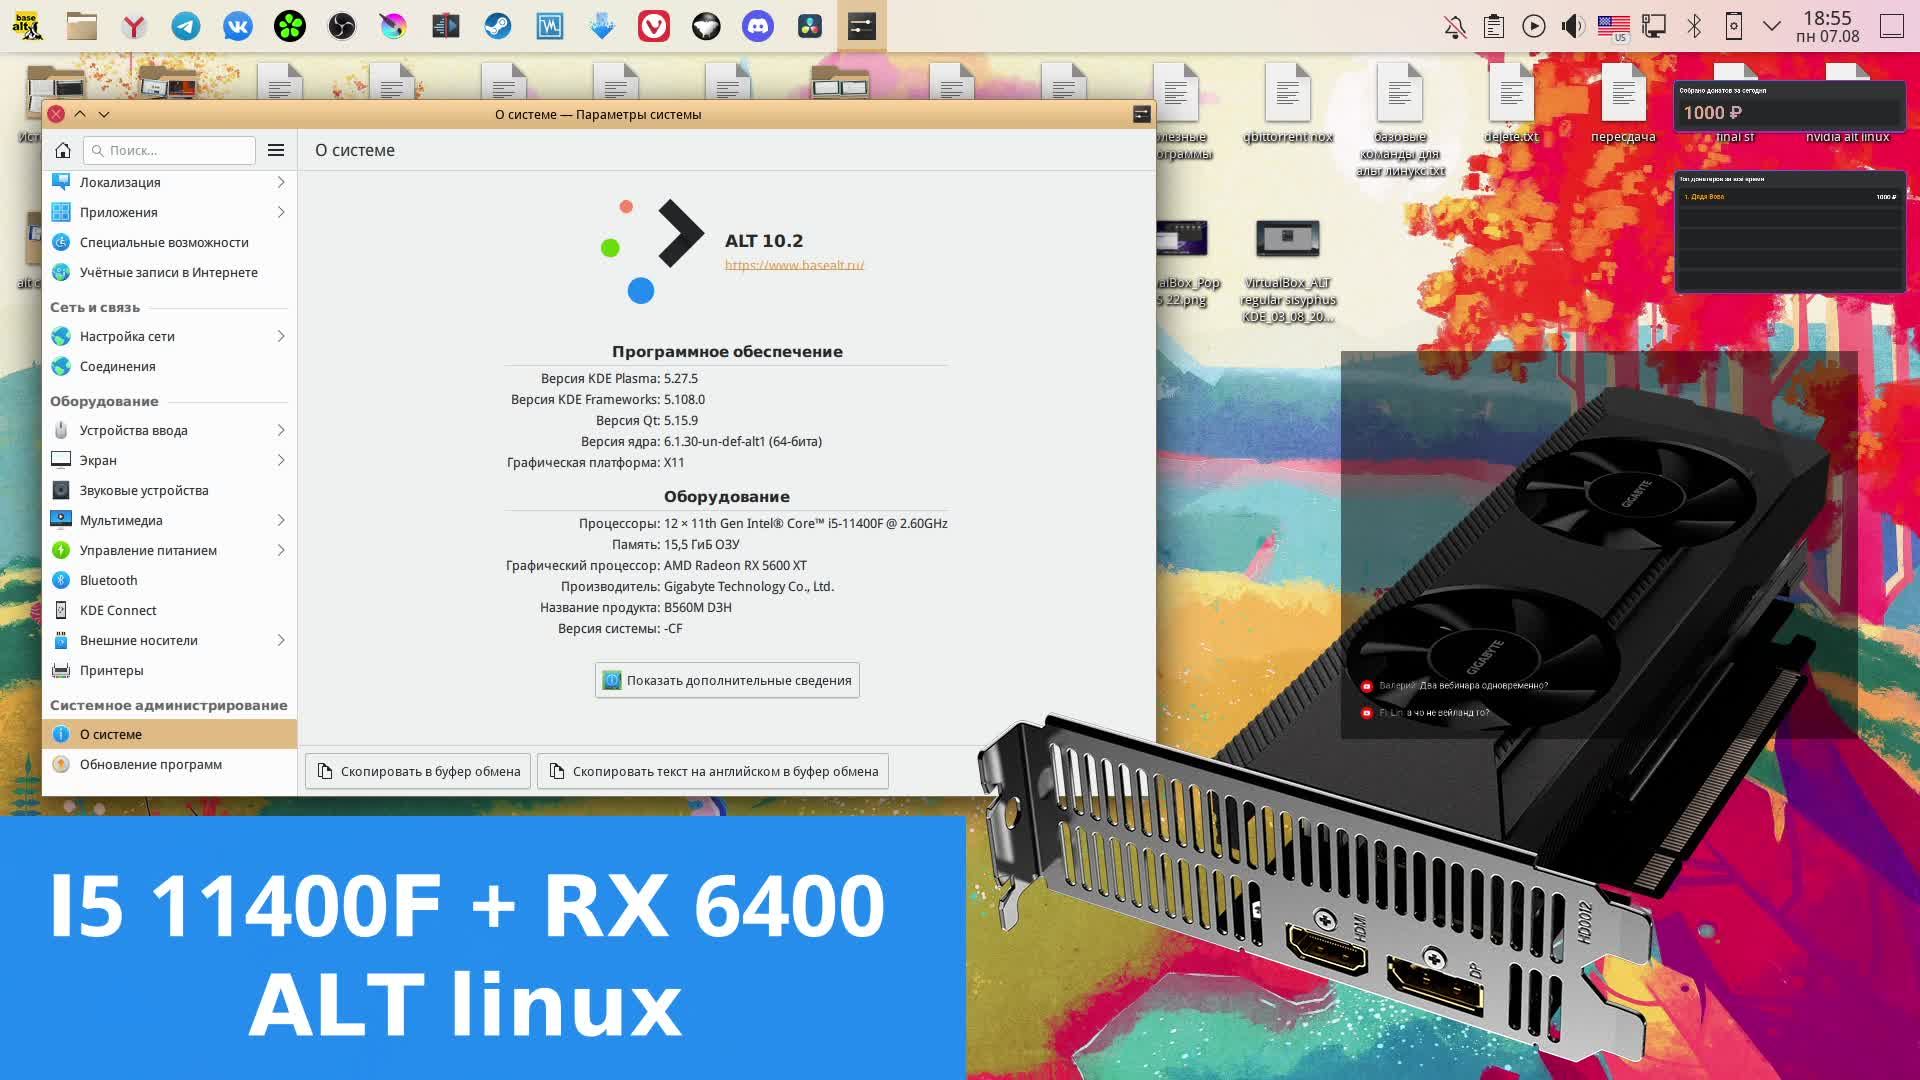
Task: Click the Vivaldi browser icon
Action: pos(655,25)
